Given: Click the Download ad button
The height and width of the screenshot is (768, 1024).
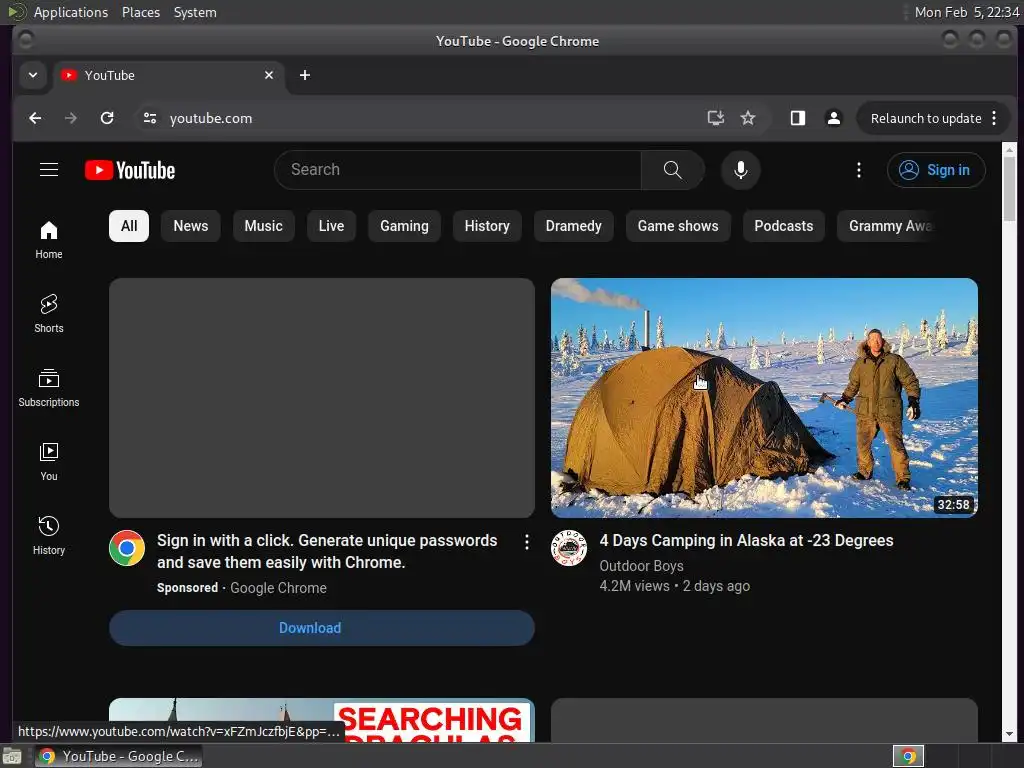Looking at the screenshot, I should pyautogui.click(x=322, y=628).
